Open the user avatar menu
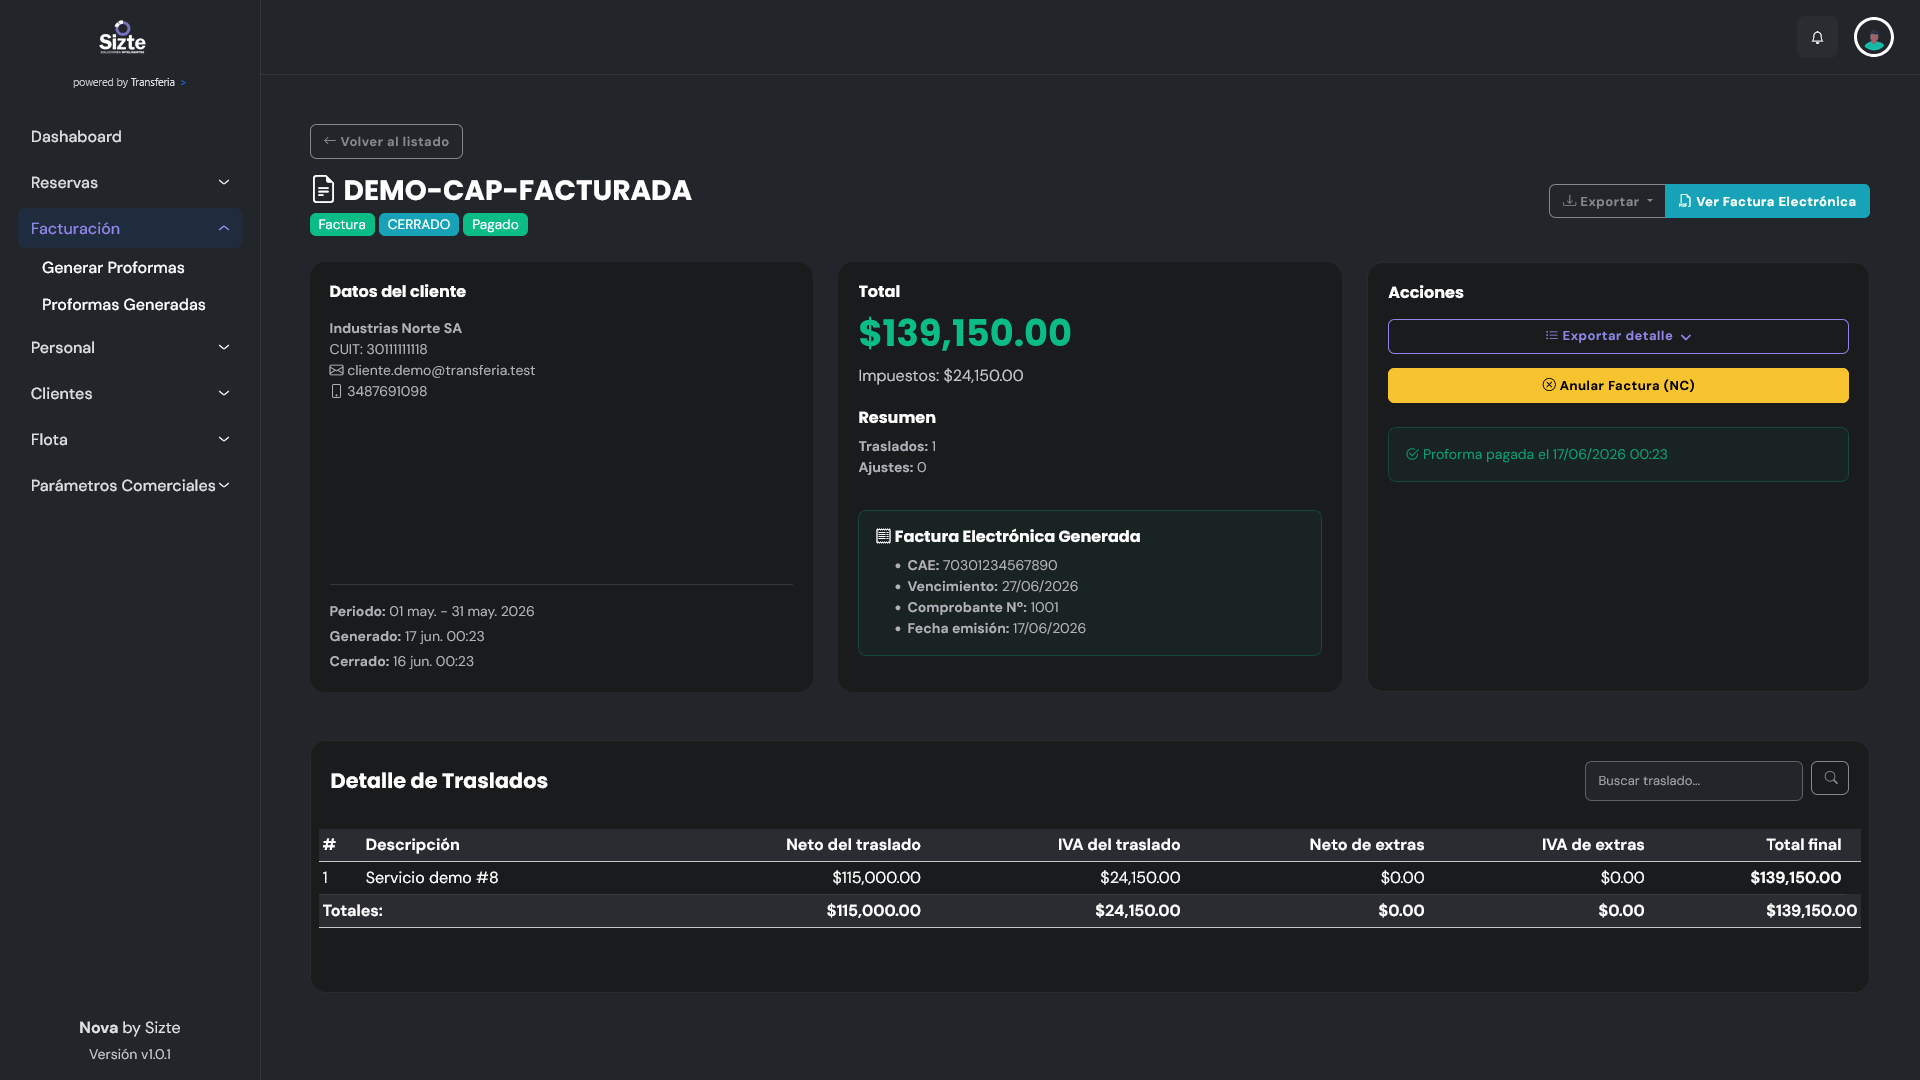 click(x=1873, y=37)
